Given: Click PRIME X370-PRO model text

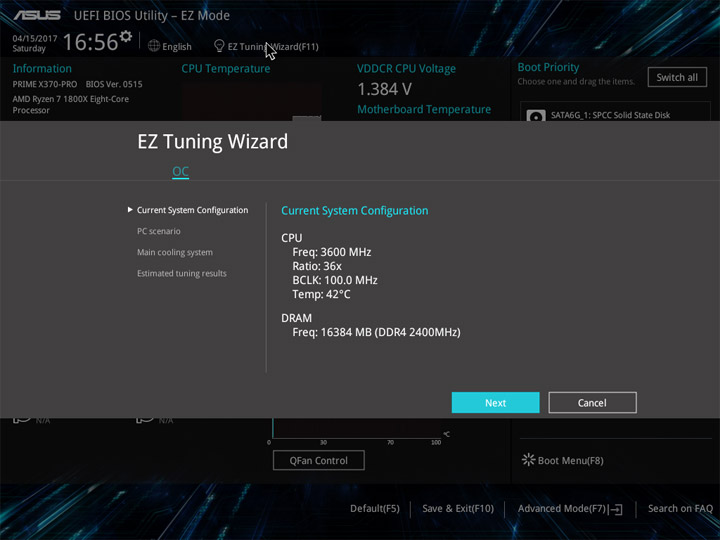Looking at the screenshot, I should pos(45,84).
